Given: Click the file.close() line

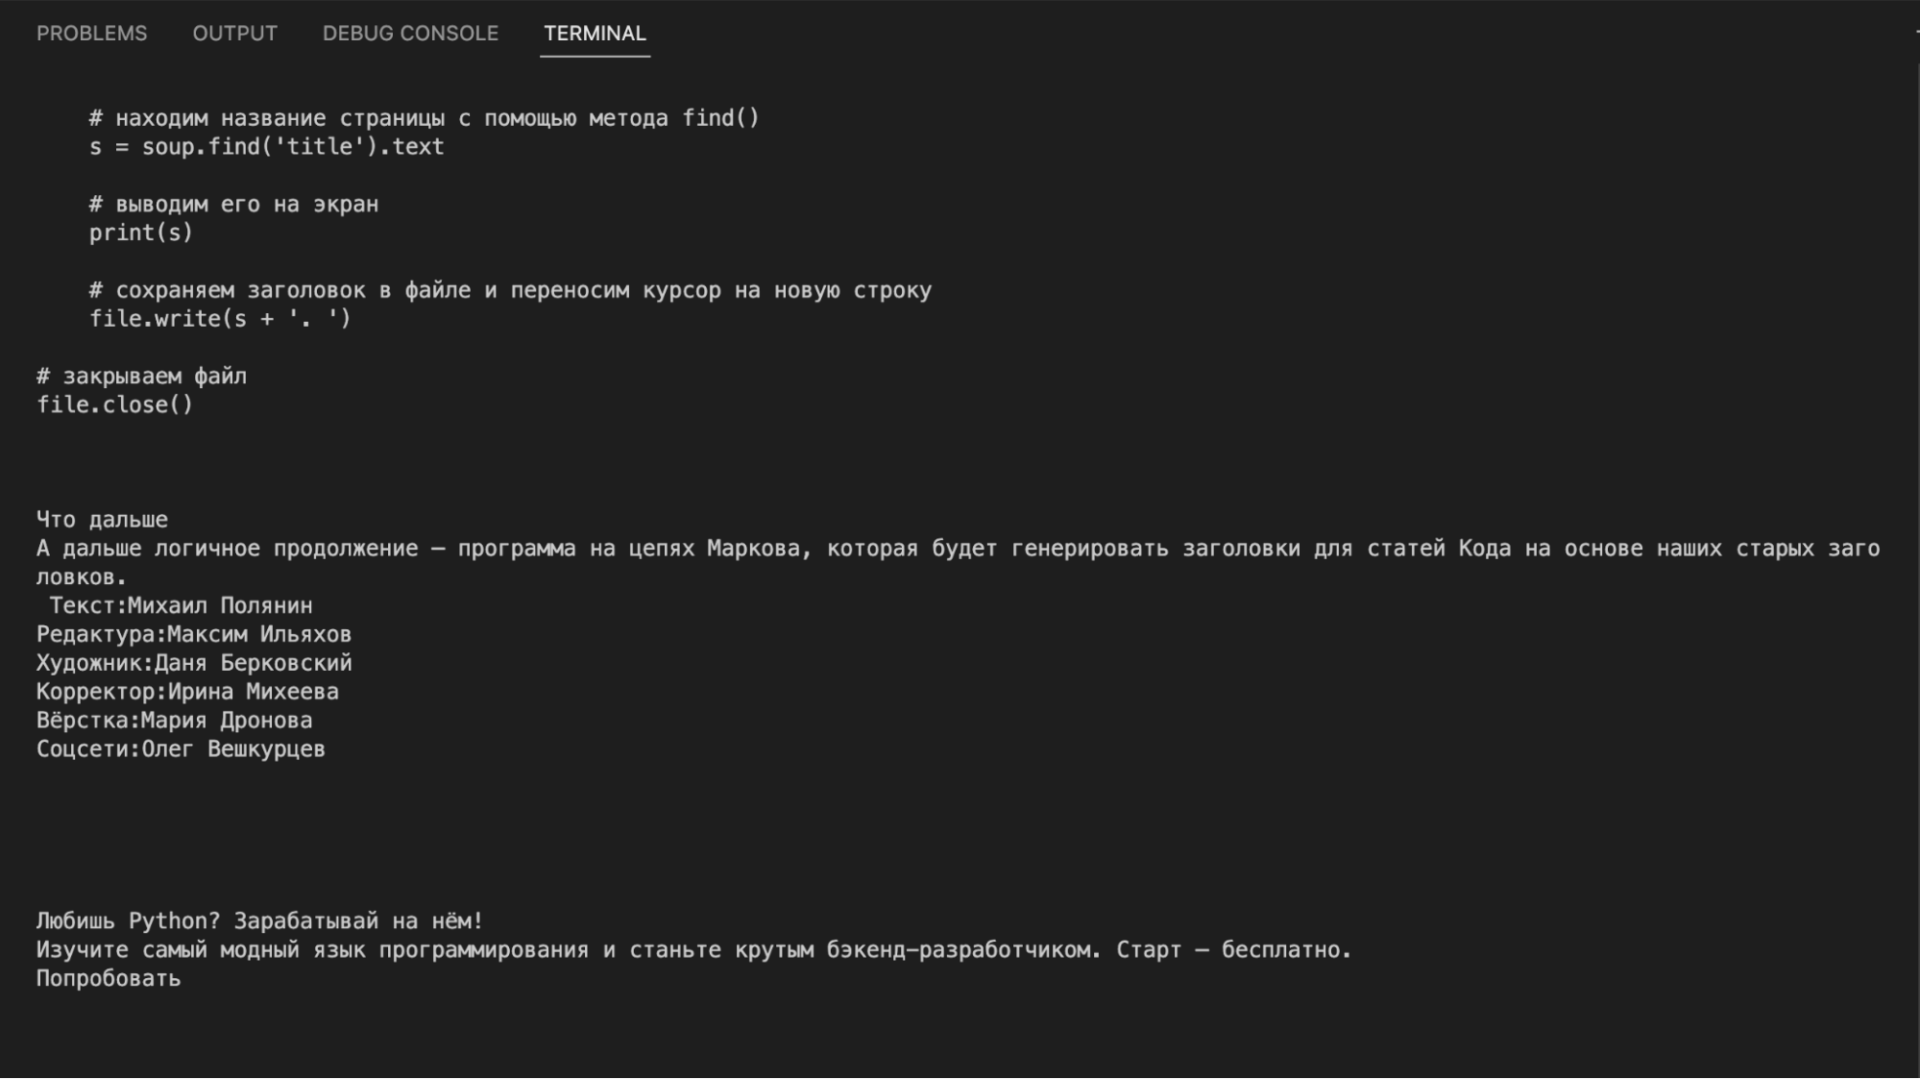Looking at the screenshot, I should 114,404.
